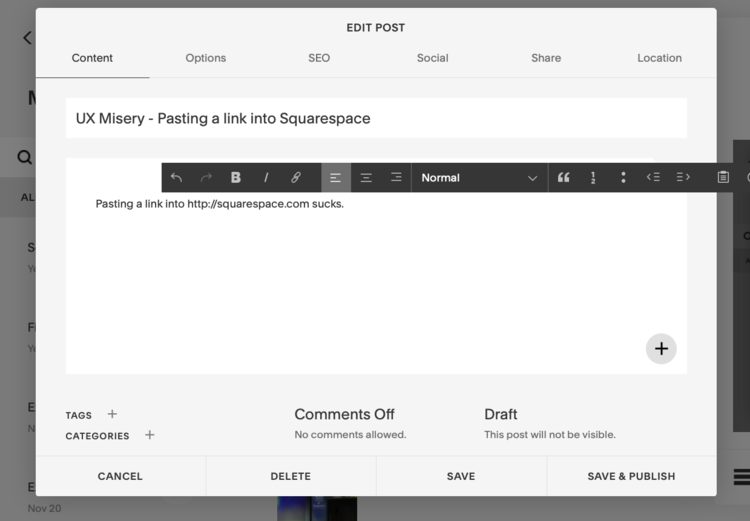The image size is (750, 521).
Task: Align text left
Action: tap(336, 177)
